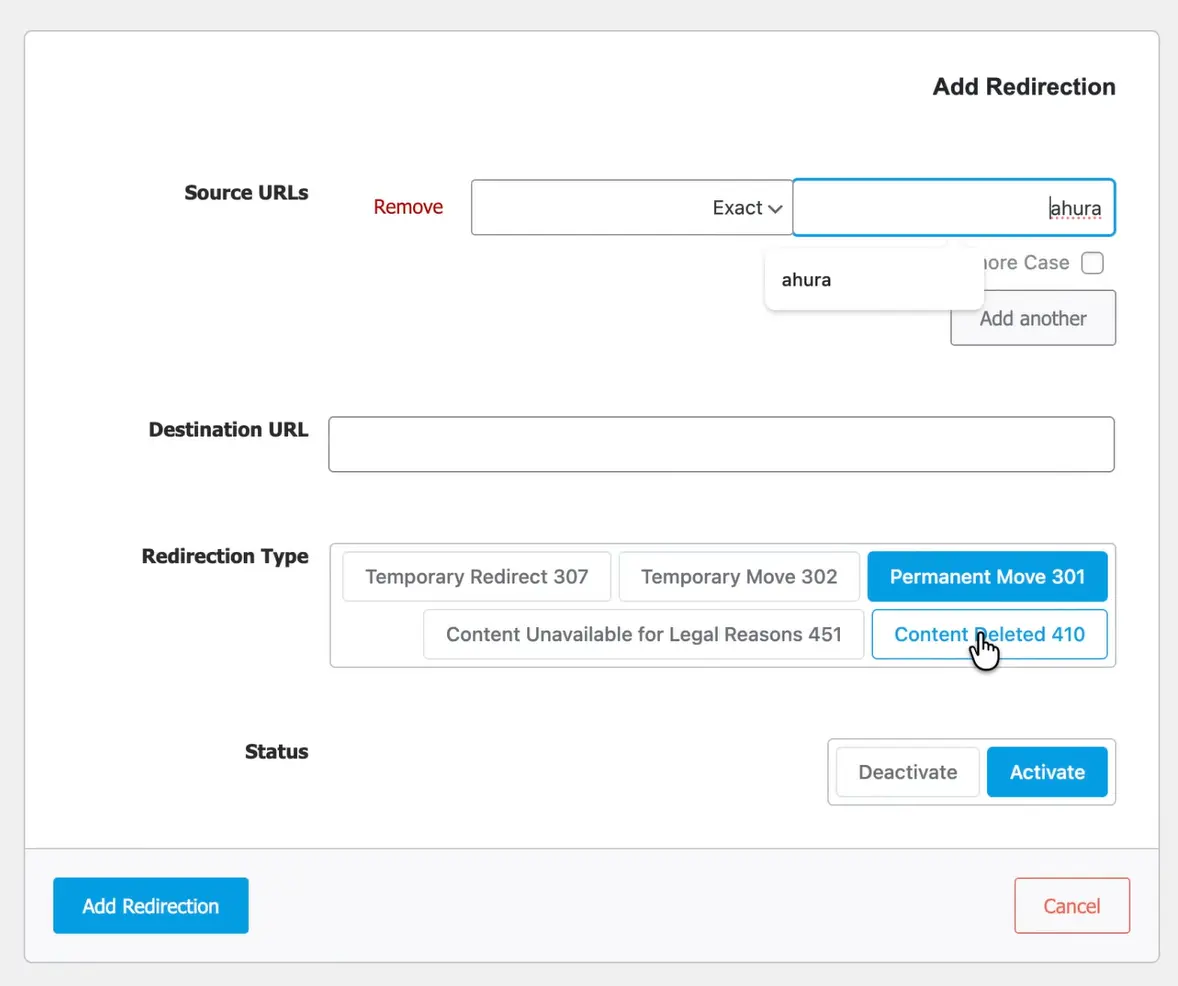Choose Temporary Move 302 option
Screen dimensions: 1178x986
[x=738, y=577]
